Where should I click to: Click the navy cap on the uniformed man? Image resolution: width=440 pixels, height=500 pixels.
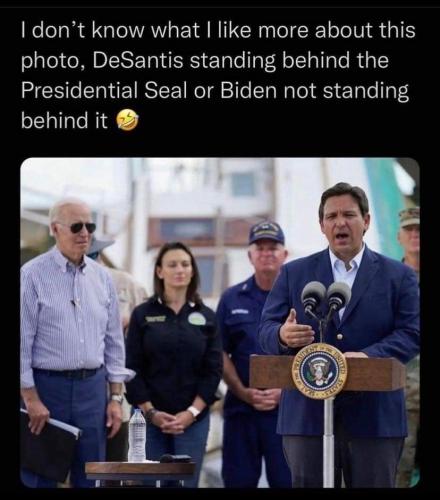[x=266, y=233]
